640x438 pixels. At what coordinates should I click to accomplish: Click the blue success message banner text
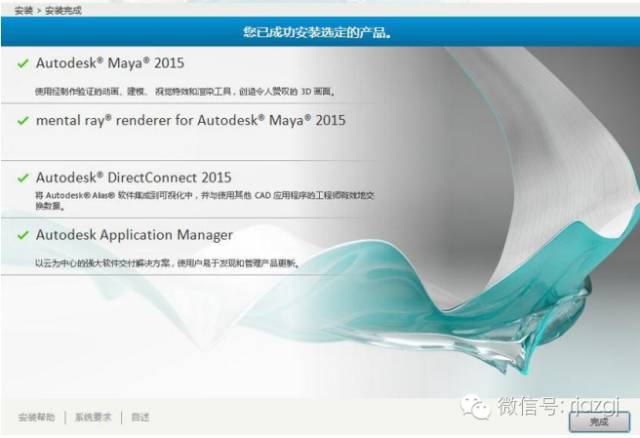(316, 32)
